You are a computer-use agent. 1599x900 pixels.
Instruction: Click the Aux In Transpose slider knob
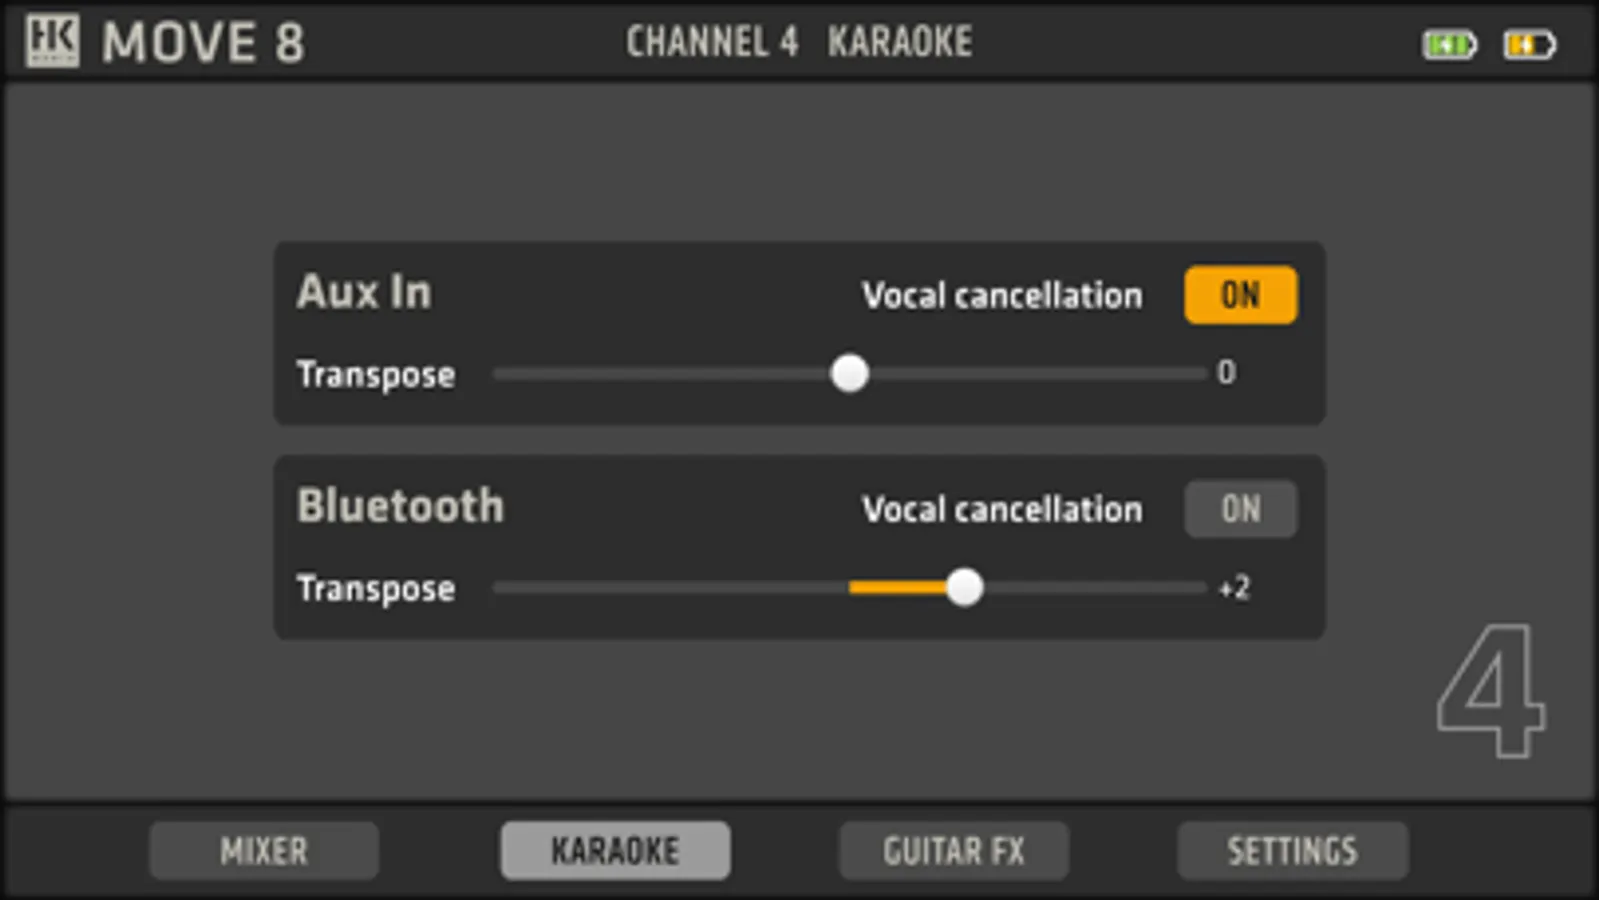(x=849, y=374)
